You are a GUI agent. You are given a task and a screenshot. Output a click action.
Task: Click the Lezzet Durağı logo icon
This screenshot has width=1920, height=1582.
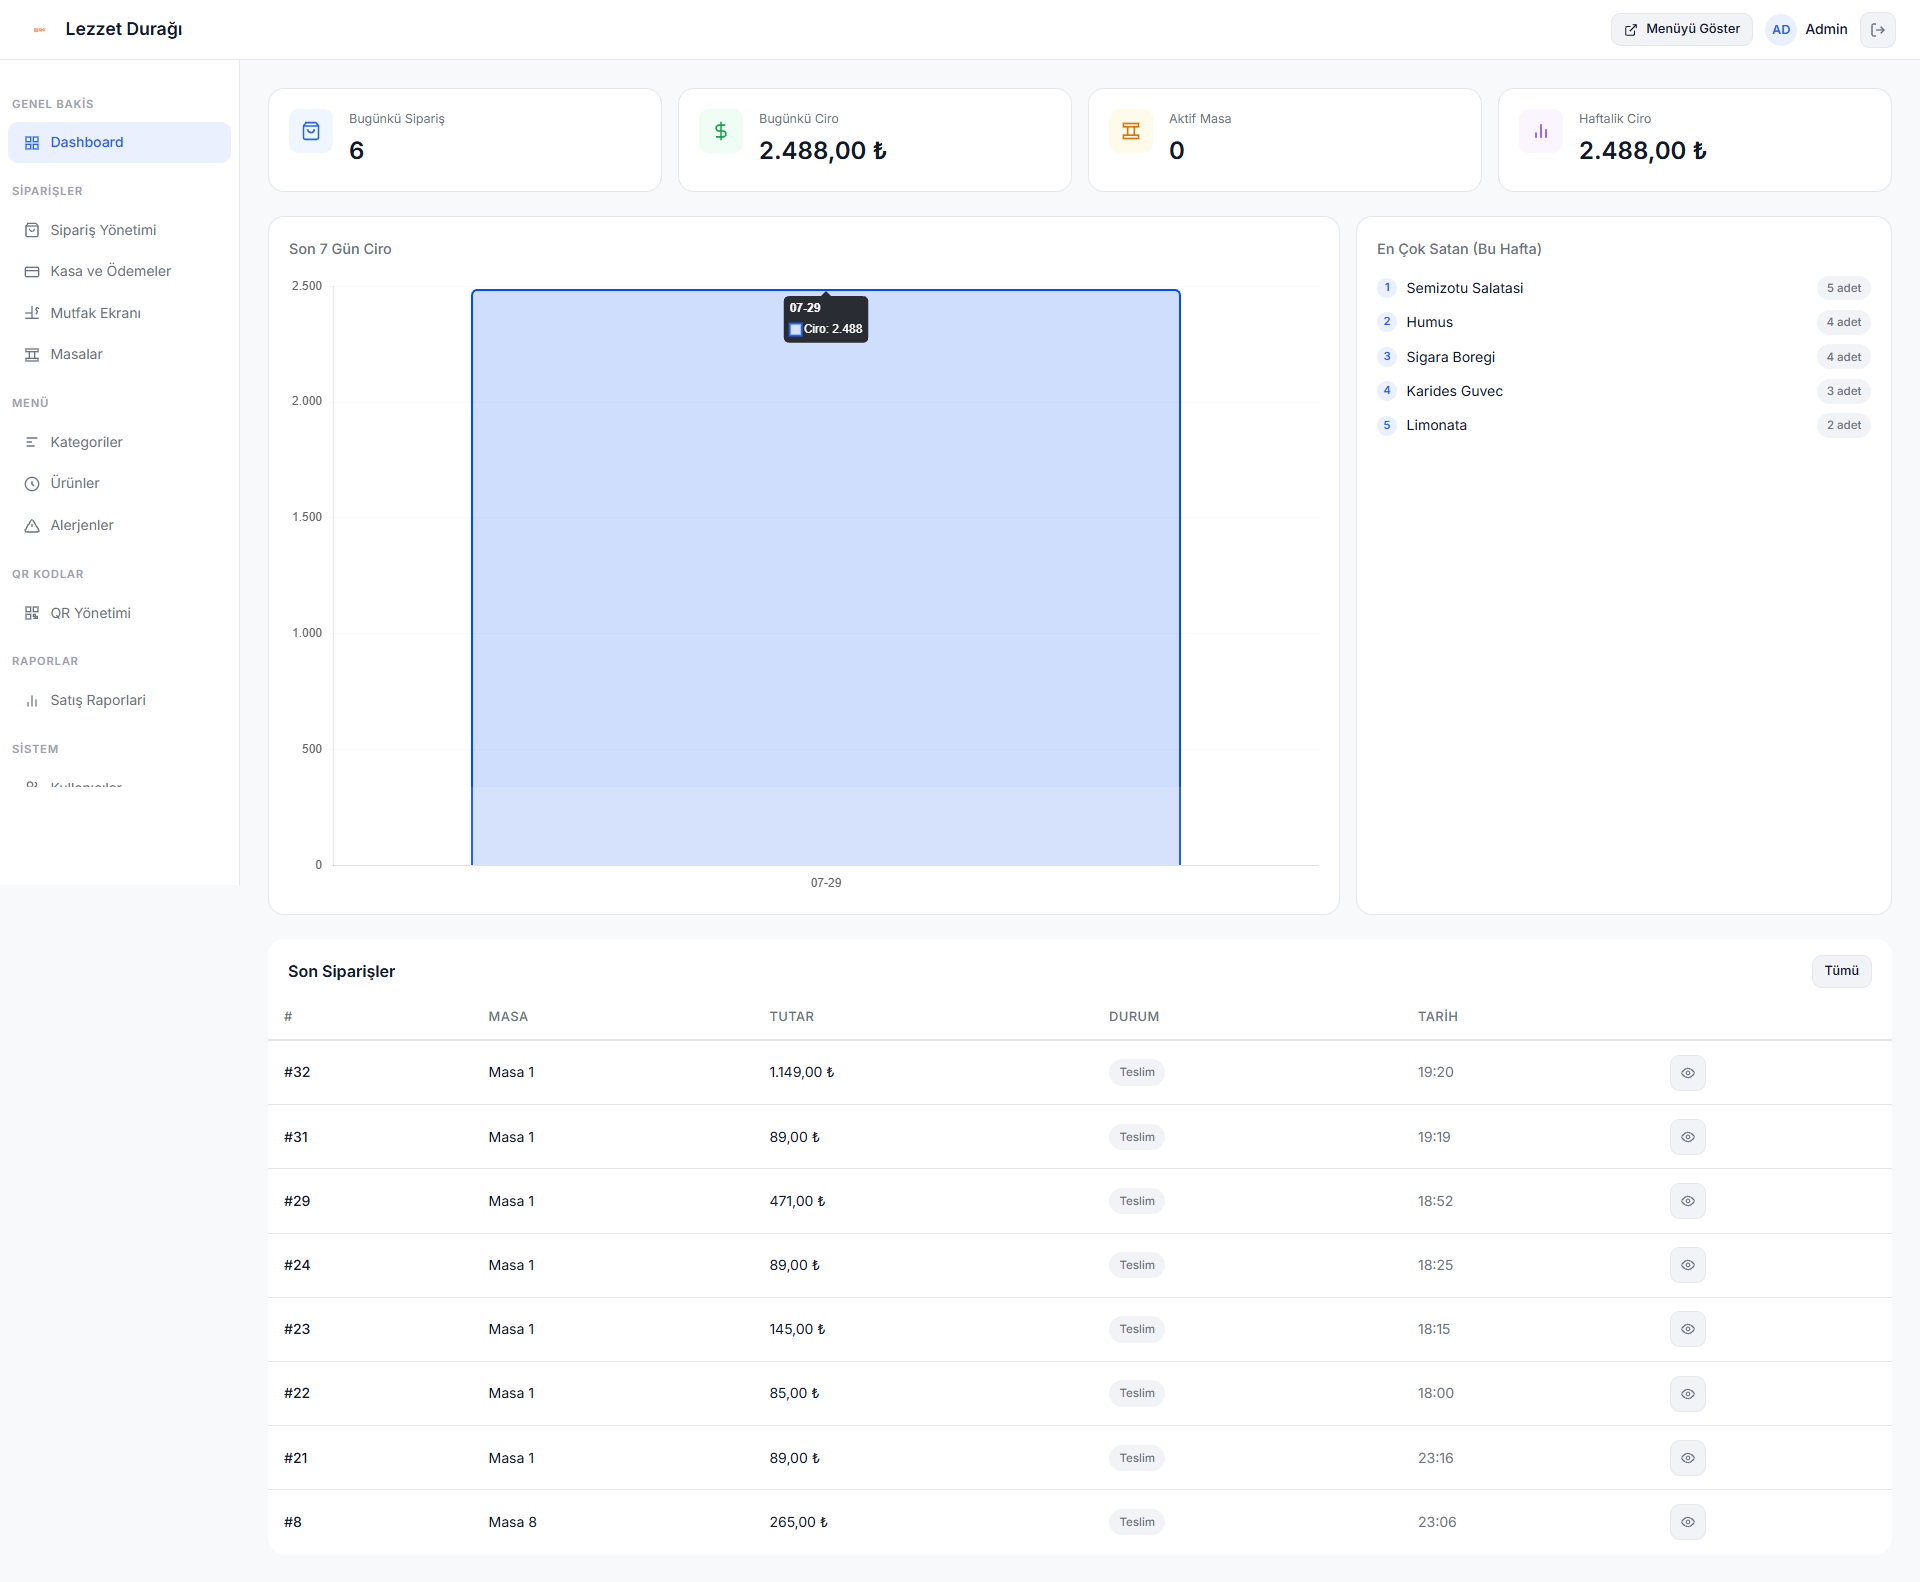tap(40, 30)
